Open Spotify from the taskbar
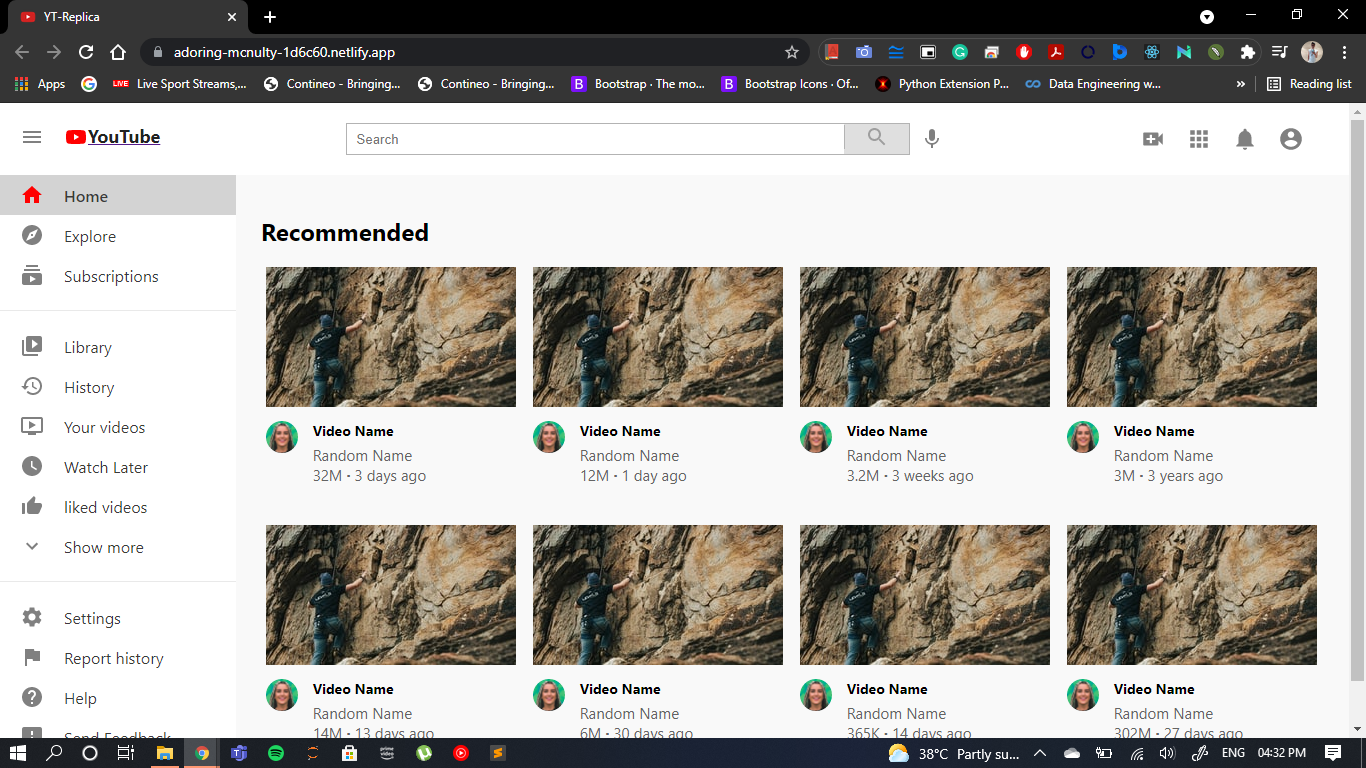 click(x=276, y=753)
